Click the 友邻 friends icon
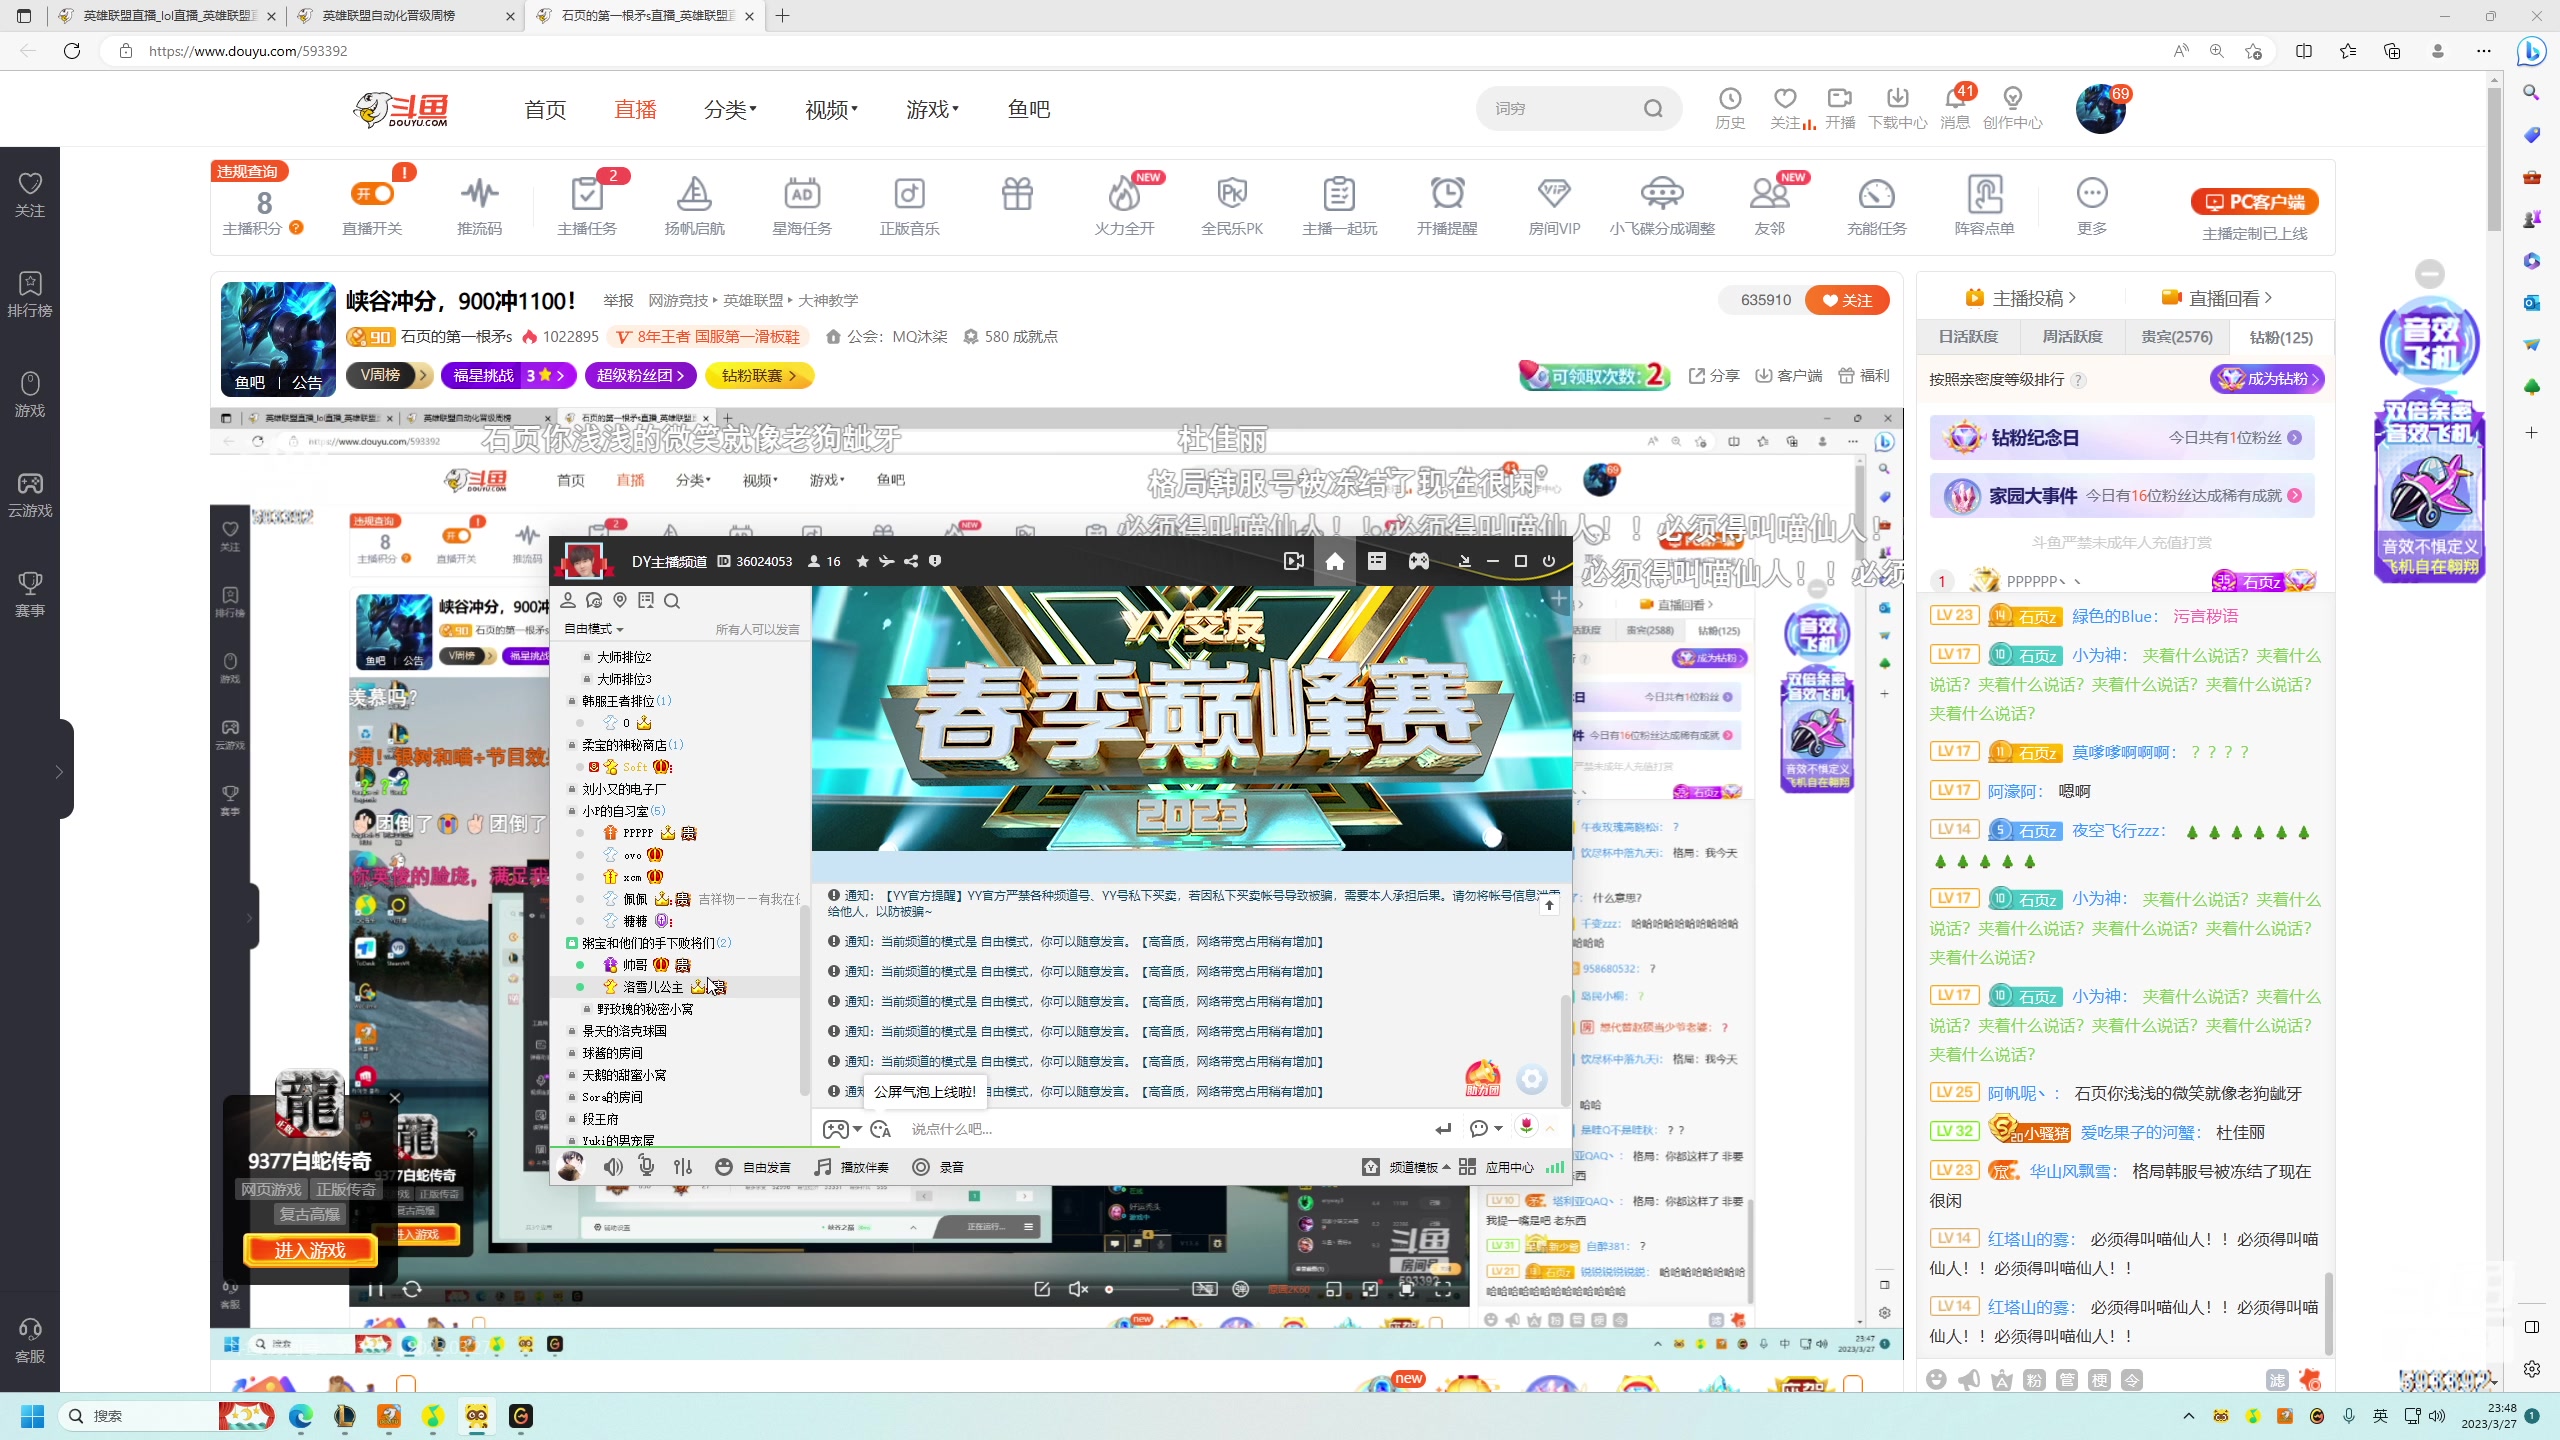Viewport: 2560px width, 1440px height. click(x=1769, y=193)
